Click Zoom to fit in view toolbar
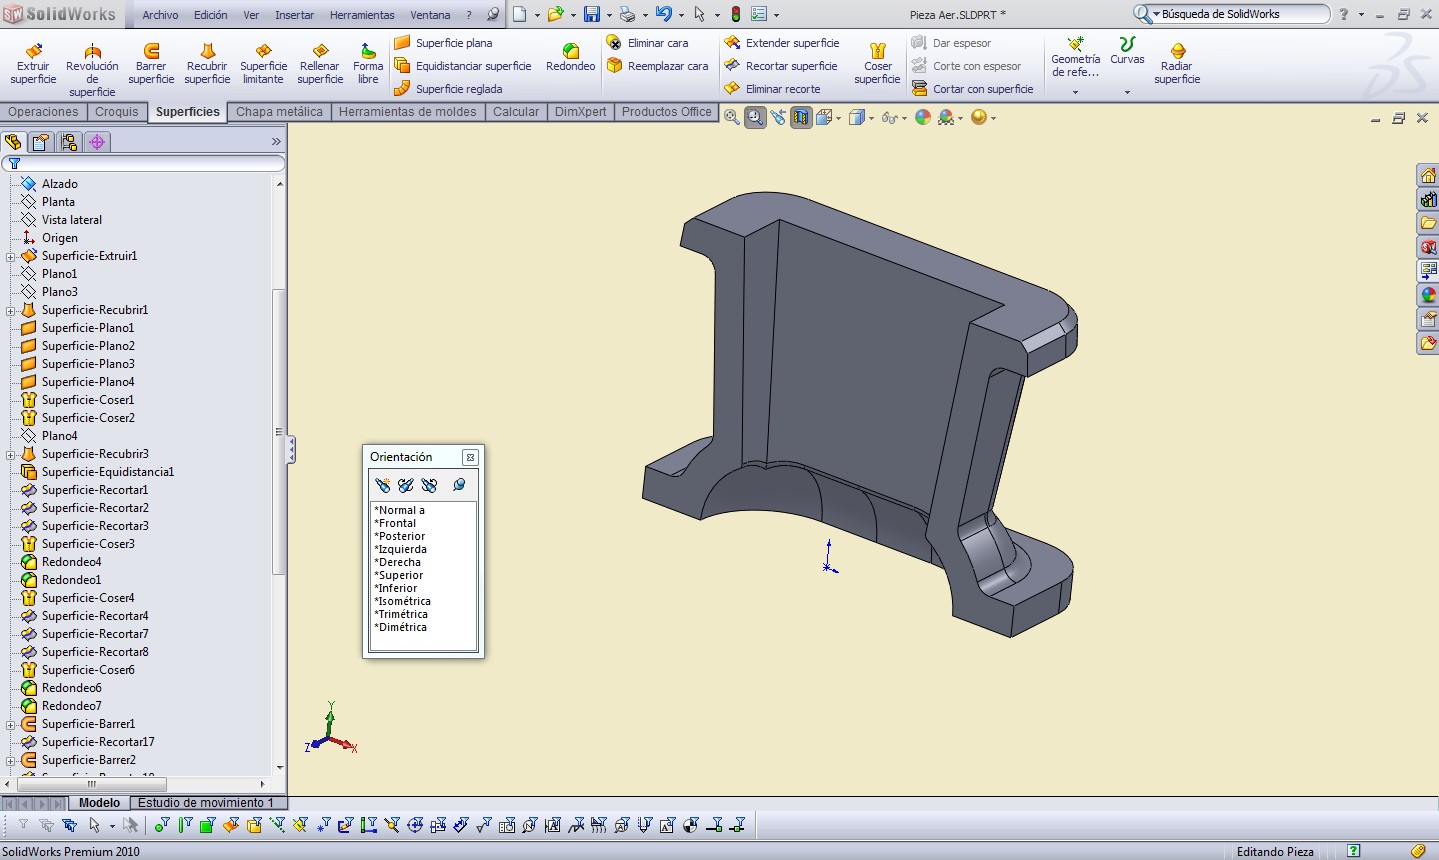The height and width of the screenshot is (860, 1439). click(x=732, y=117)
